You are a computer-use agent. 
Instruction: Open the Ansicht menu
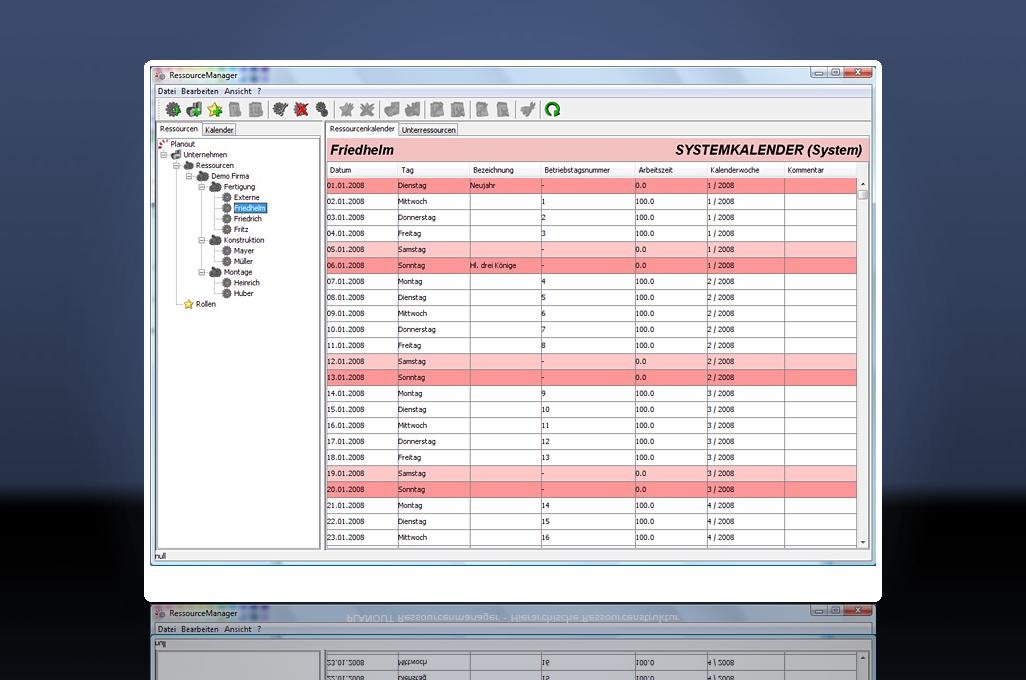238,92
